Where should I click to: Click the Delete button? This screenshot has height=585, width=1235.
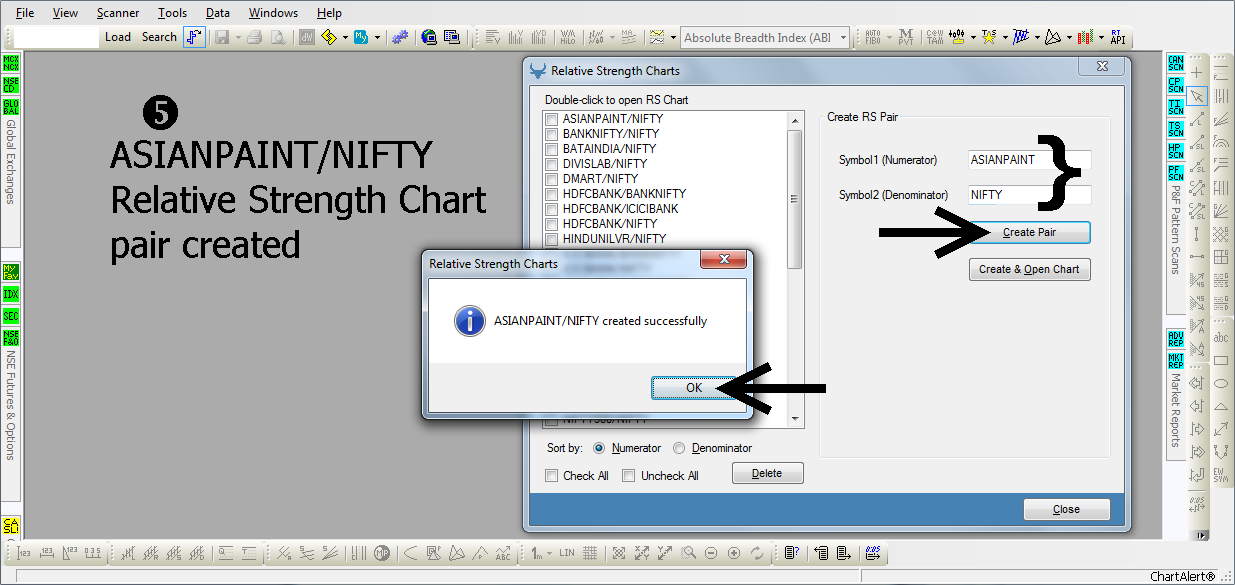tap(767, 473)
